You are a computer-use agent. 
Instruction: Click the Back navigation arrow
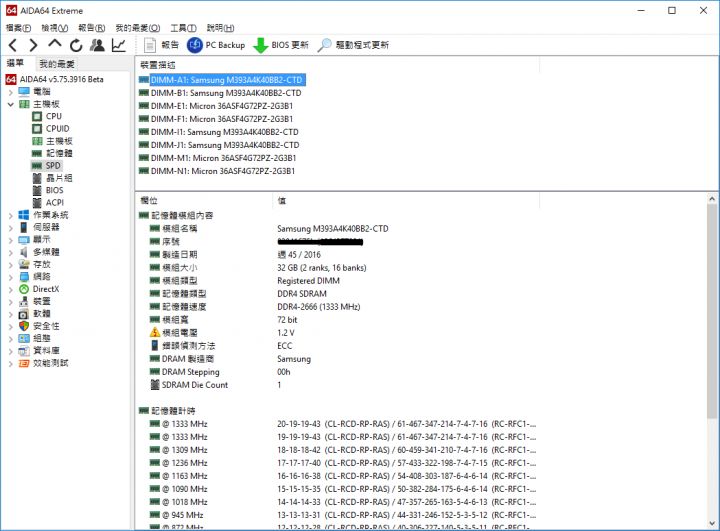(13, 45)
